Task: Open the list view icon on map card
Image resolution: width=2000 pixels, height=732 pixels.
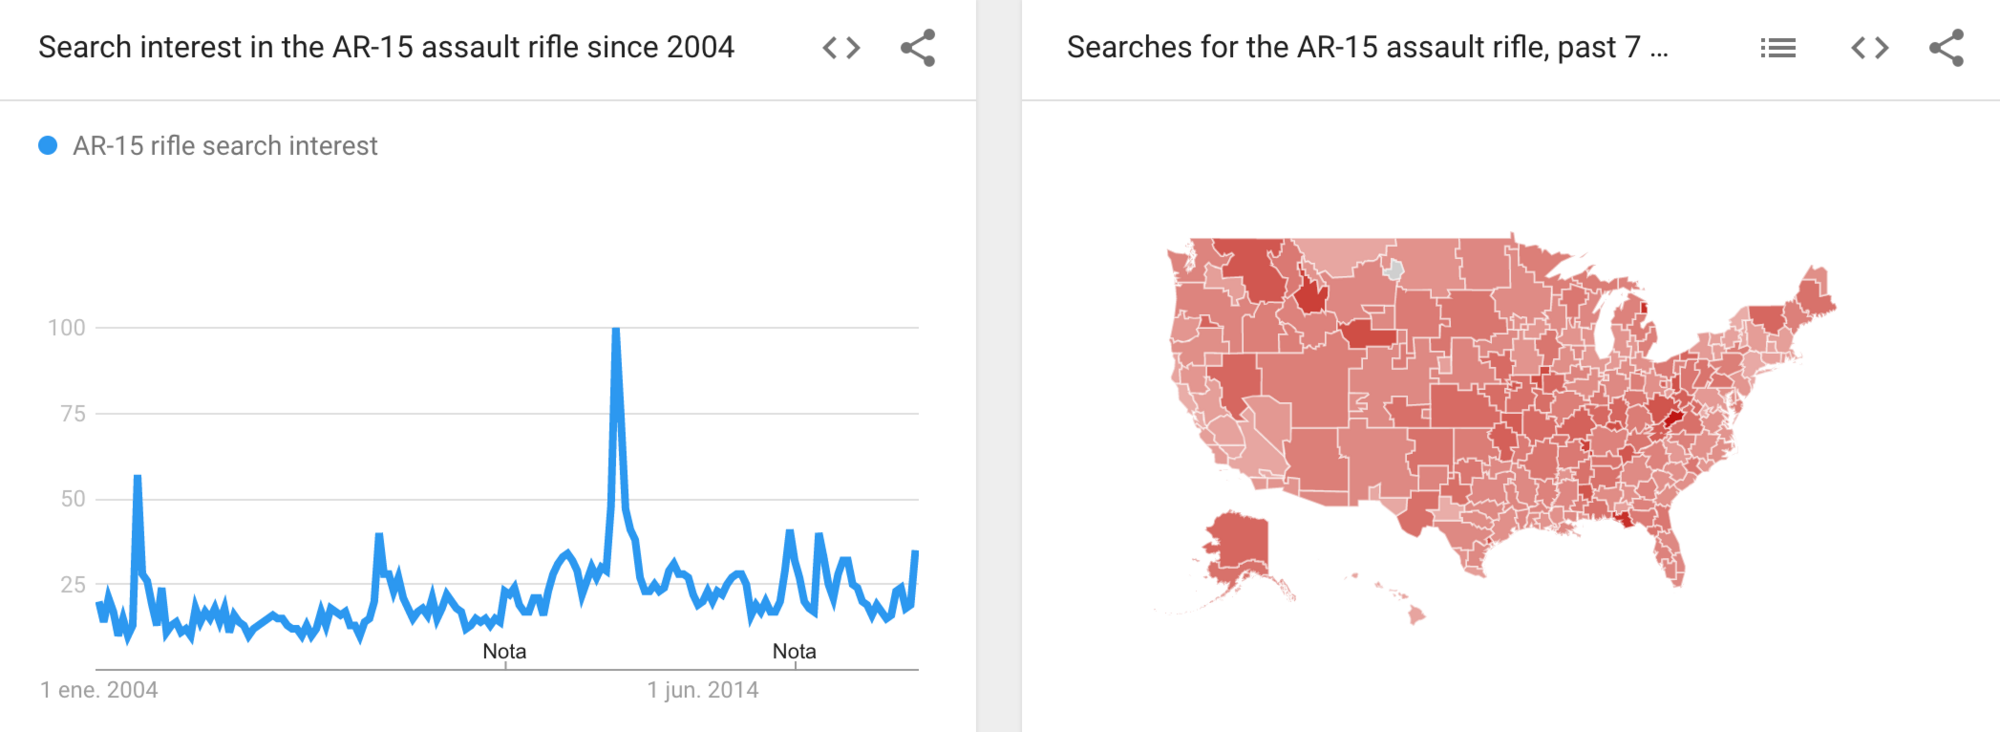Action: (1777, 48)
